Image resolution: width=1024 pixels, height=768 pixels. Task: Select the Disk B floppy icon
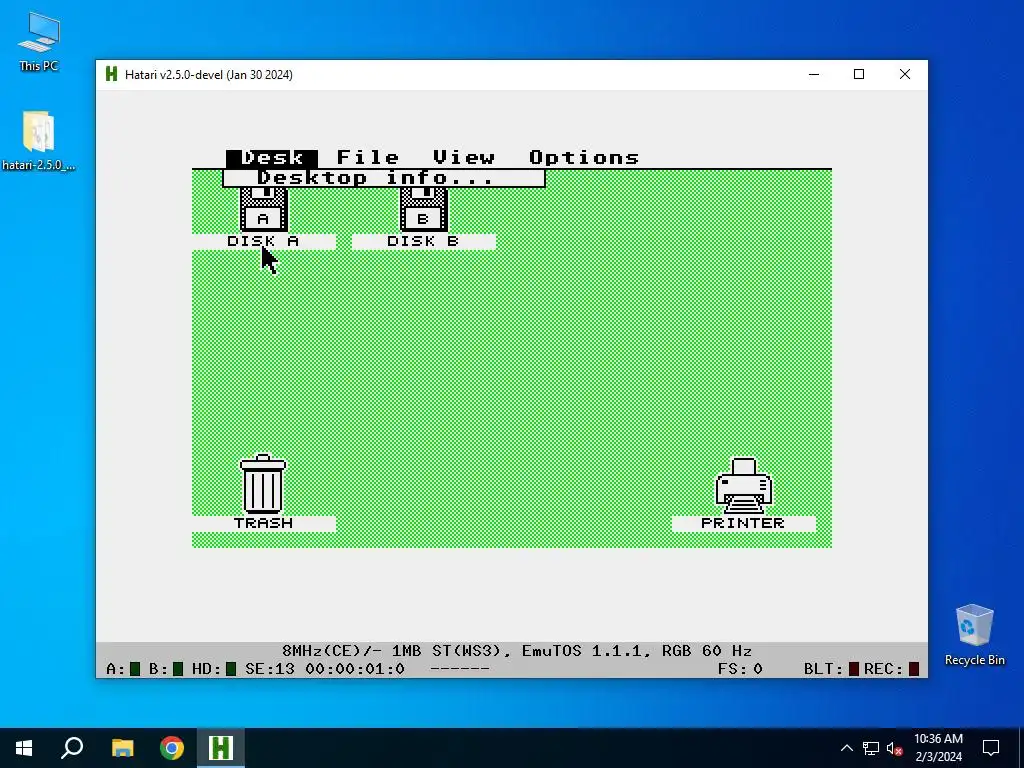424,210
